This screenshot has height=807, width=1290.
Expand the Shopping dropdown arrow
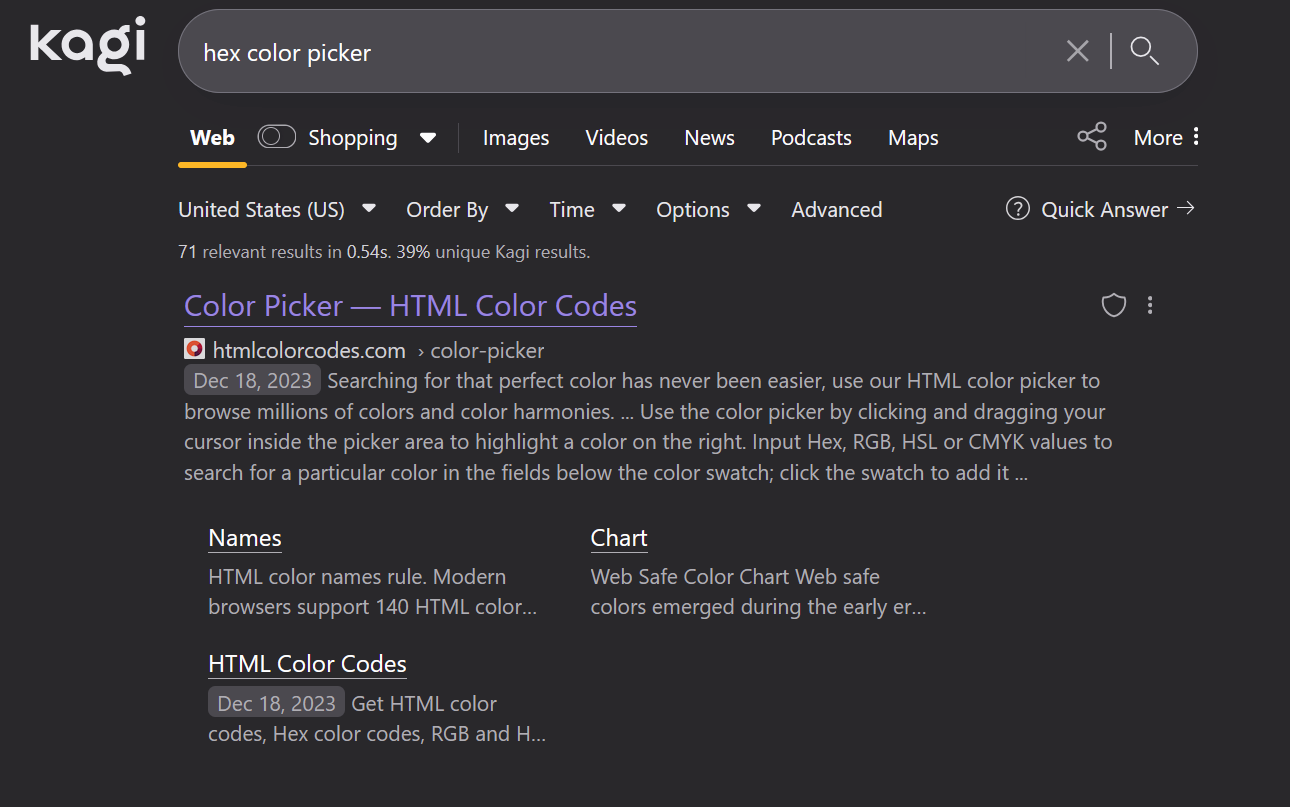[428, 138]
